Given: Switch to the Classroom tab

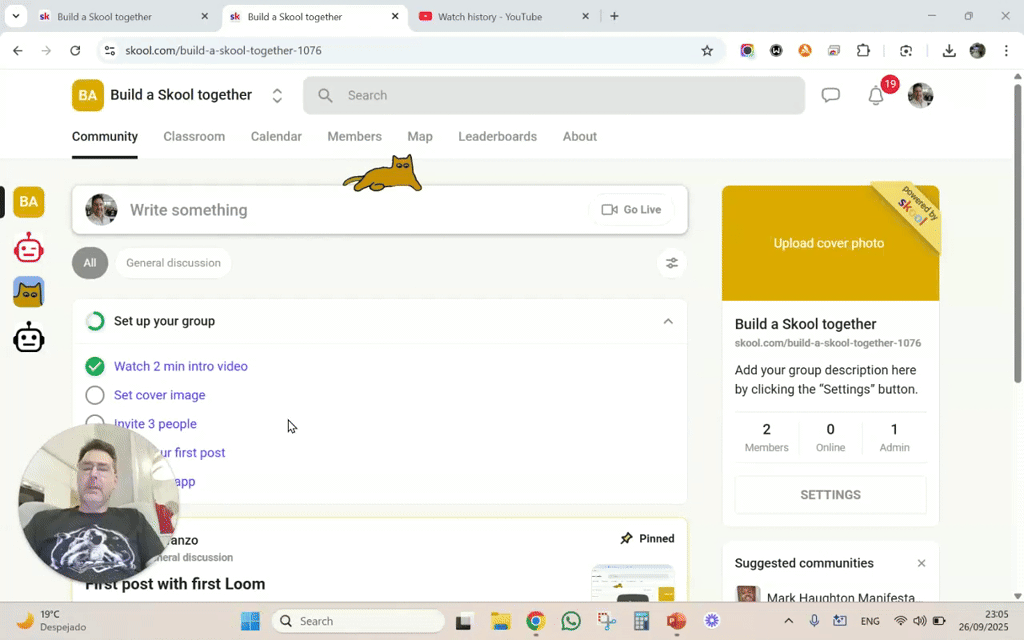Looking at the screenshot, I should [x=194, y=136].
